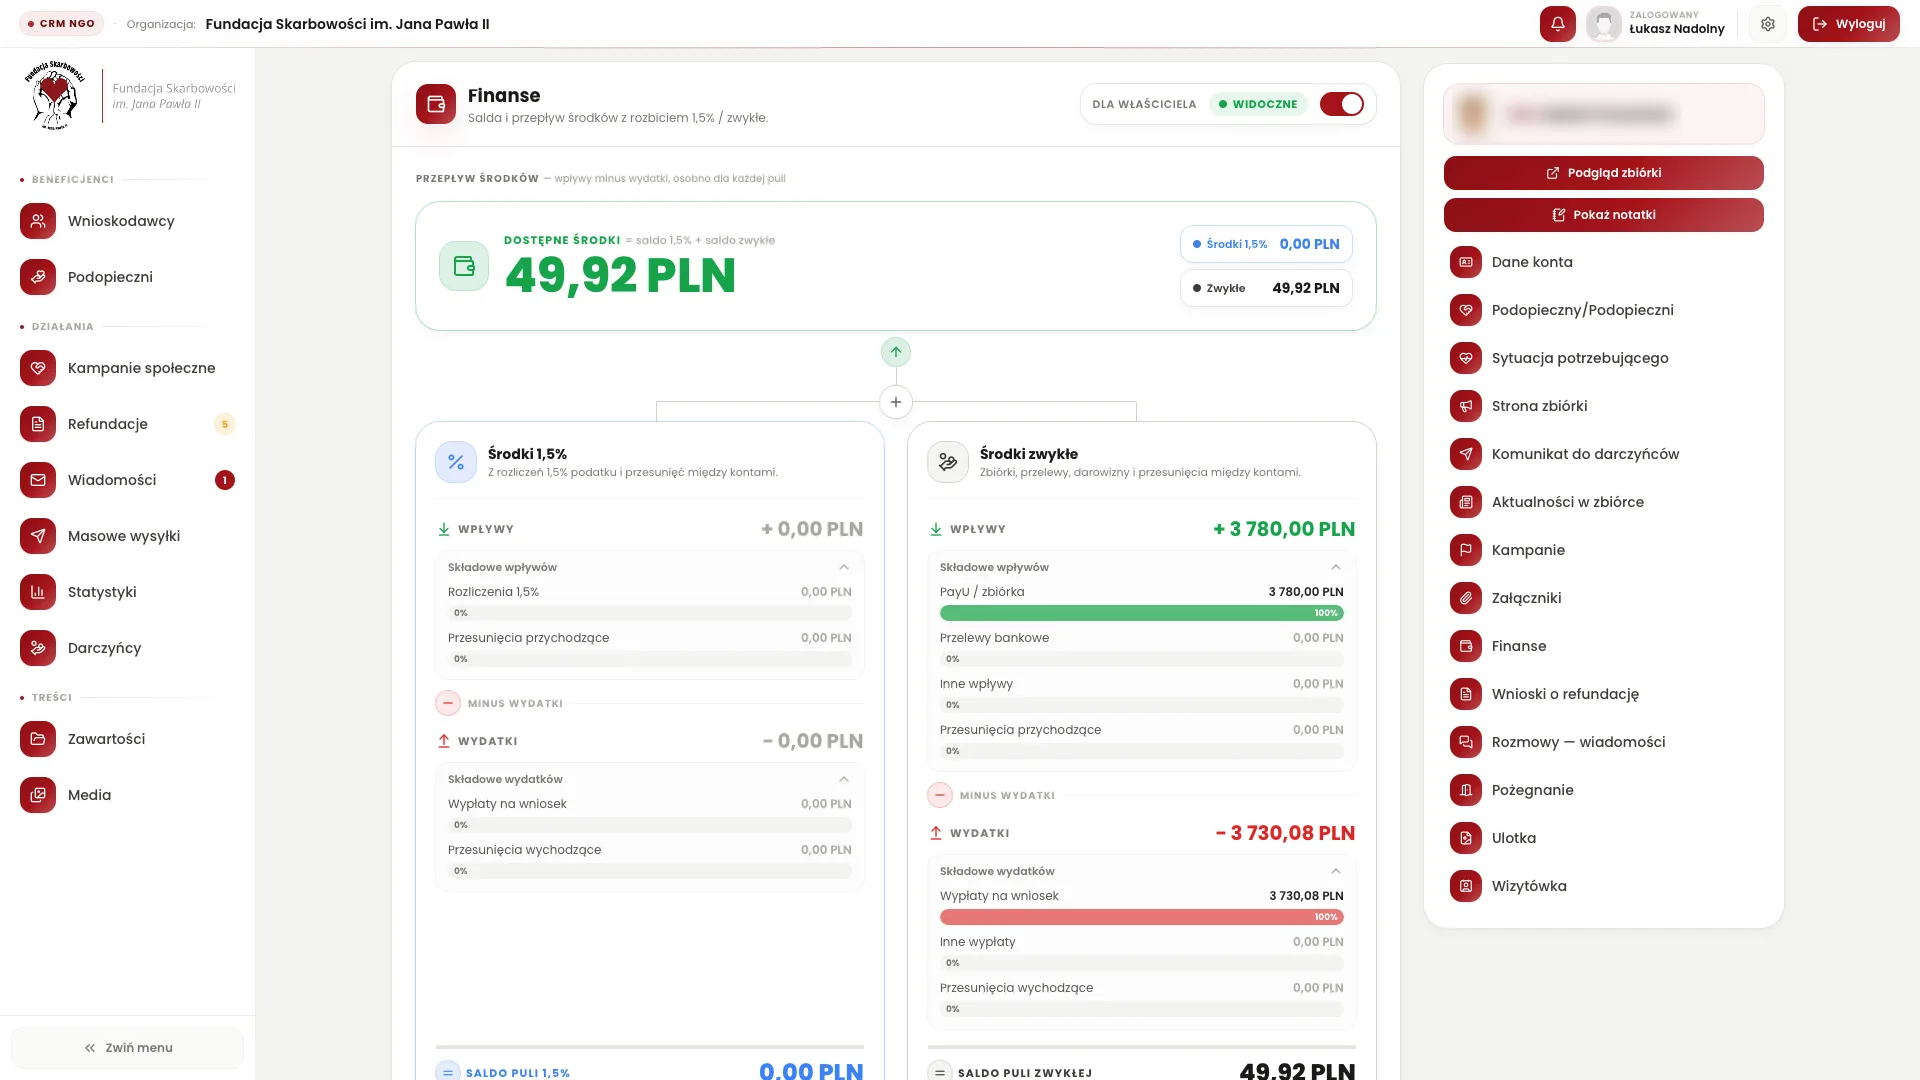Click the Statystyki chart icon

tap(38, 592)
